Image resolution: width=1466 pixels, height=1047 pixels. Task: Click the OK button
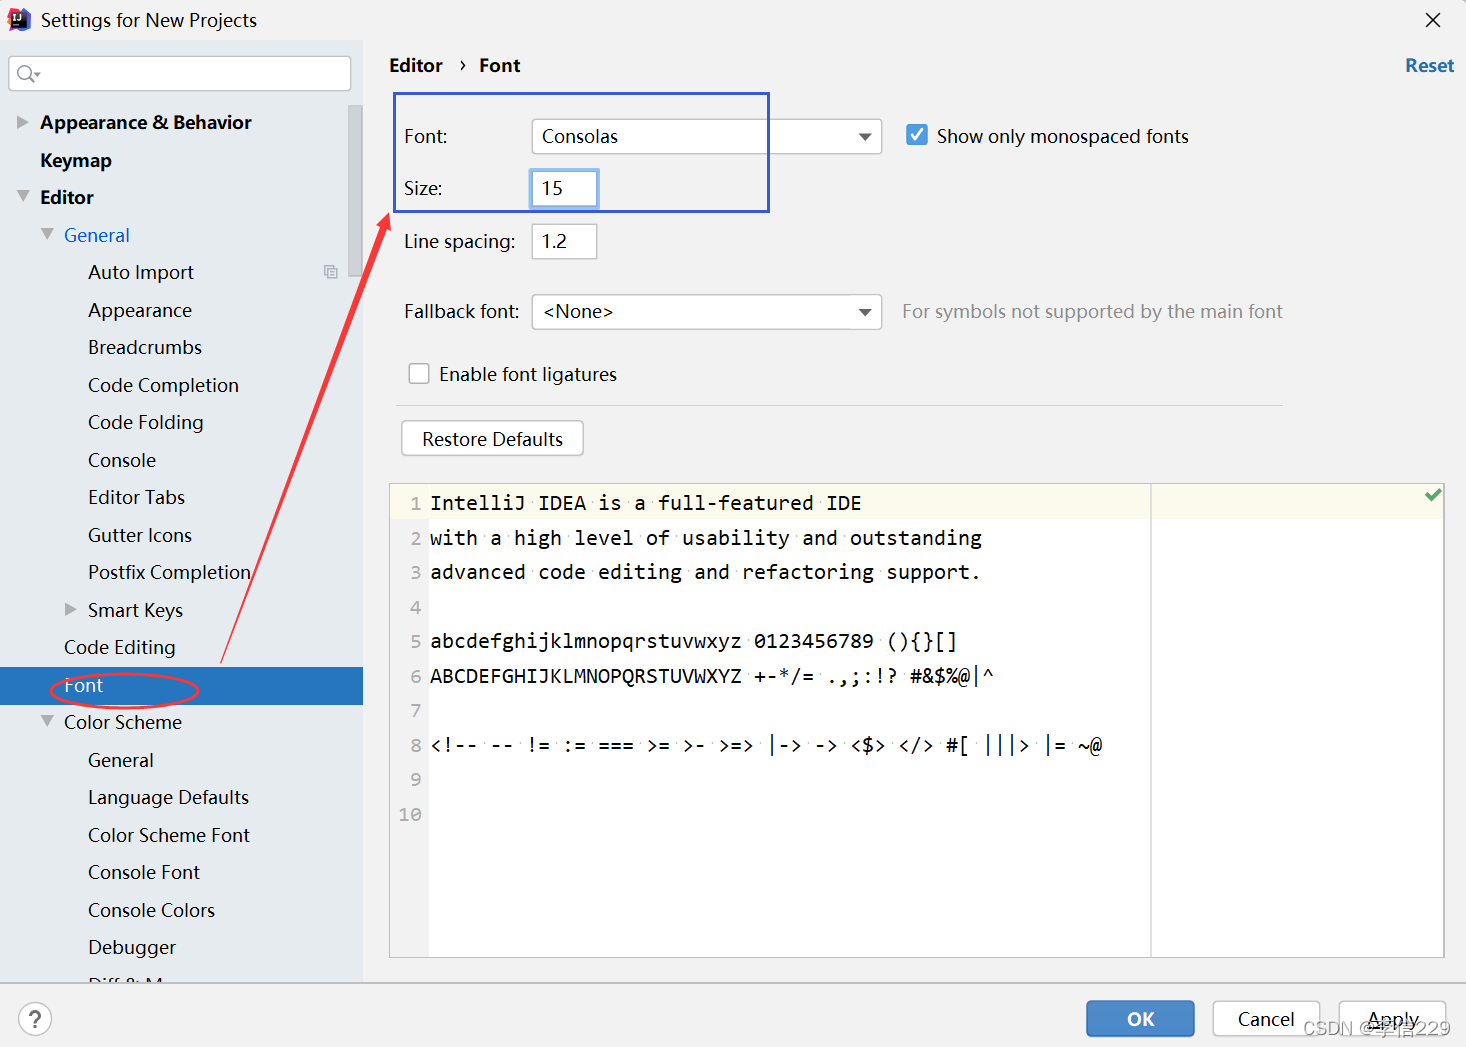(1140, 1019)
